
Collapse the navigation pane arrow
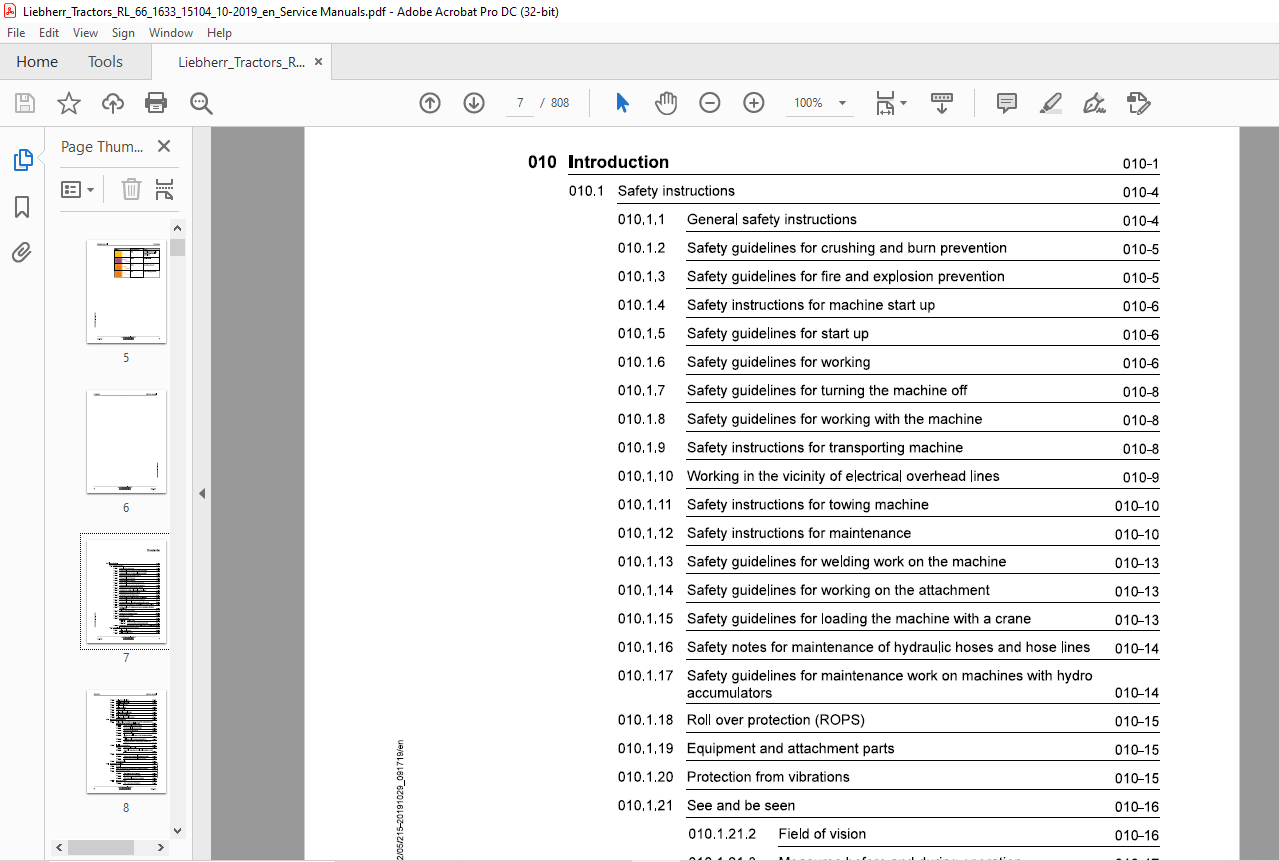point(201,493)
